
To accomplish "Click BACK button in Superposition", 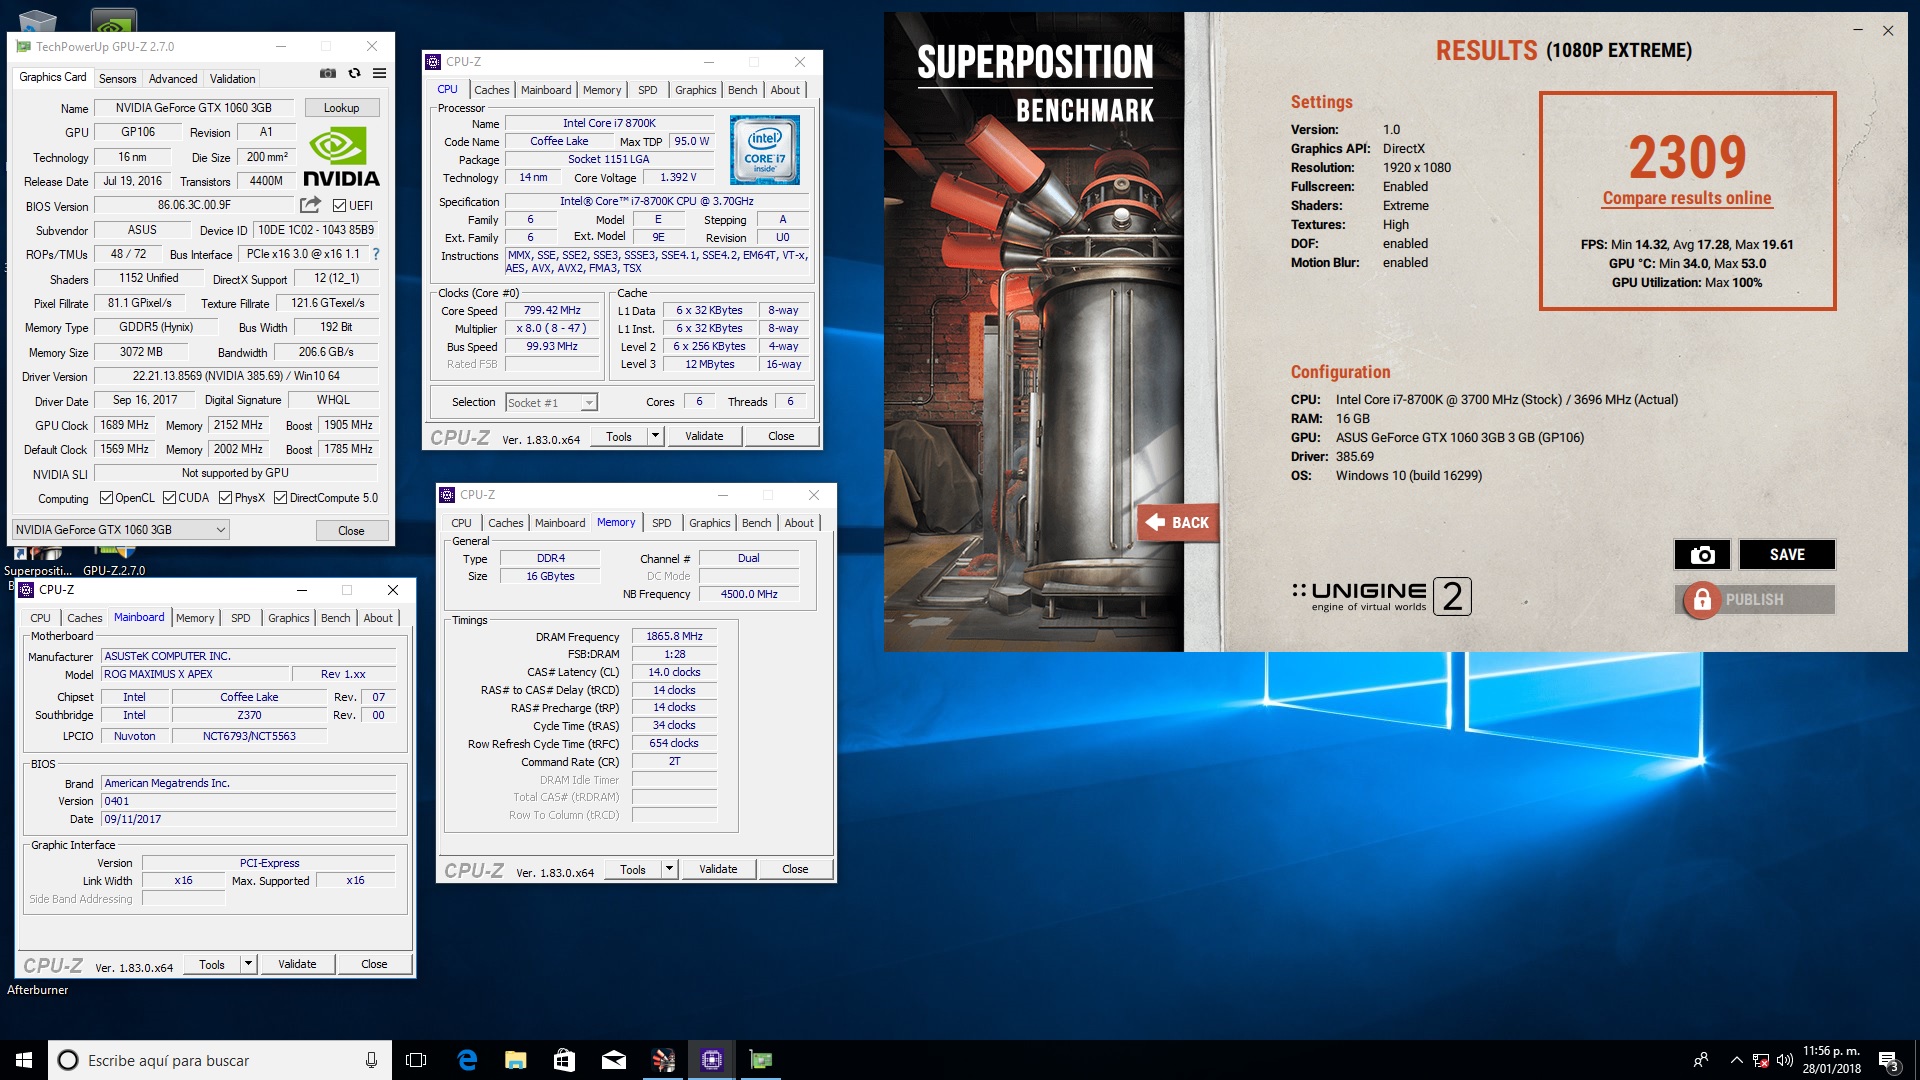I will [1178, 522].
